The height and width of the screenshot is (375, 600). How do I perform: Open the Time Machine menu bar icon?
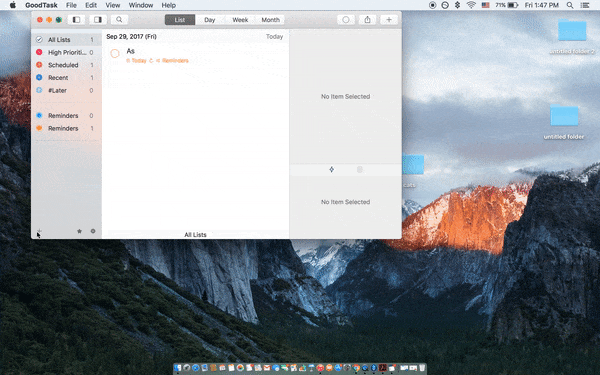(x=445, y=5)
